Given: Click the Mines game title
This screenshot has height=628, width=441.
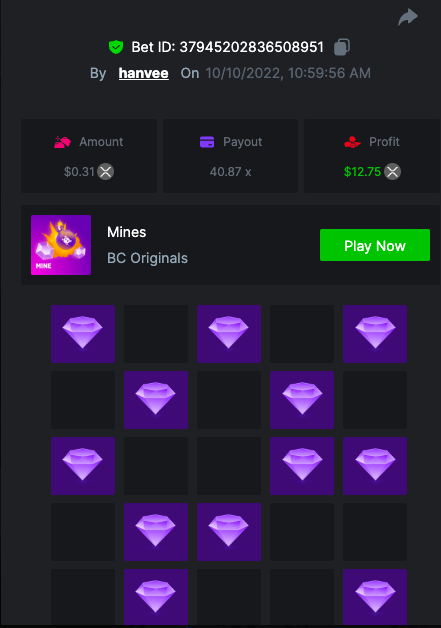Looking at the screenshot, I should pyautogui.click(x=127, y=232).
